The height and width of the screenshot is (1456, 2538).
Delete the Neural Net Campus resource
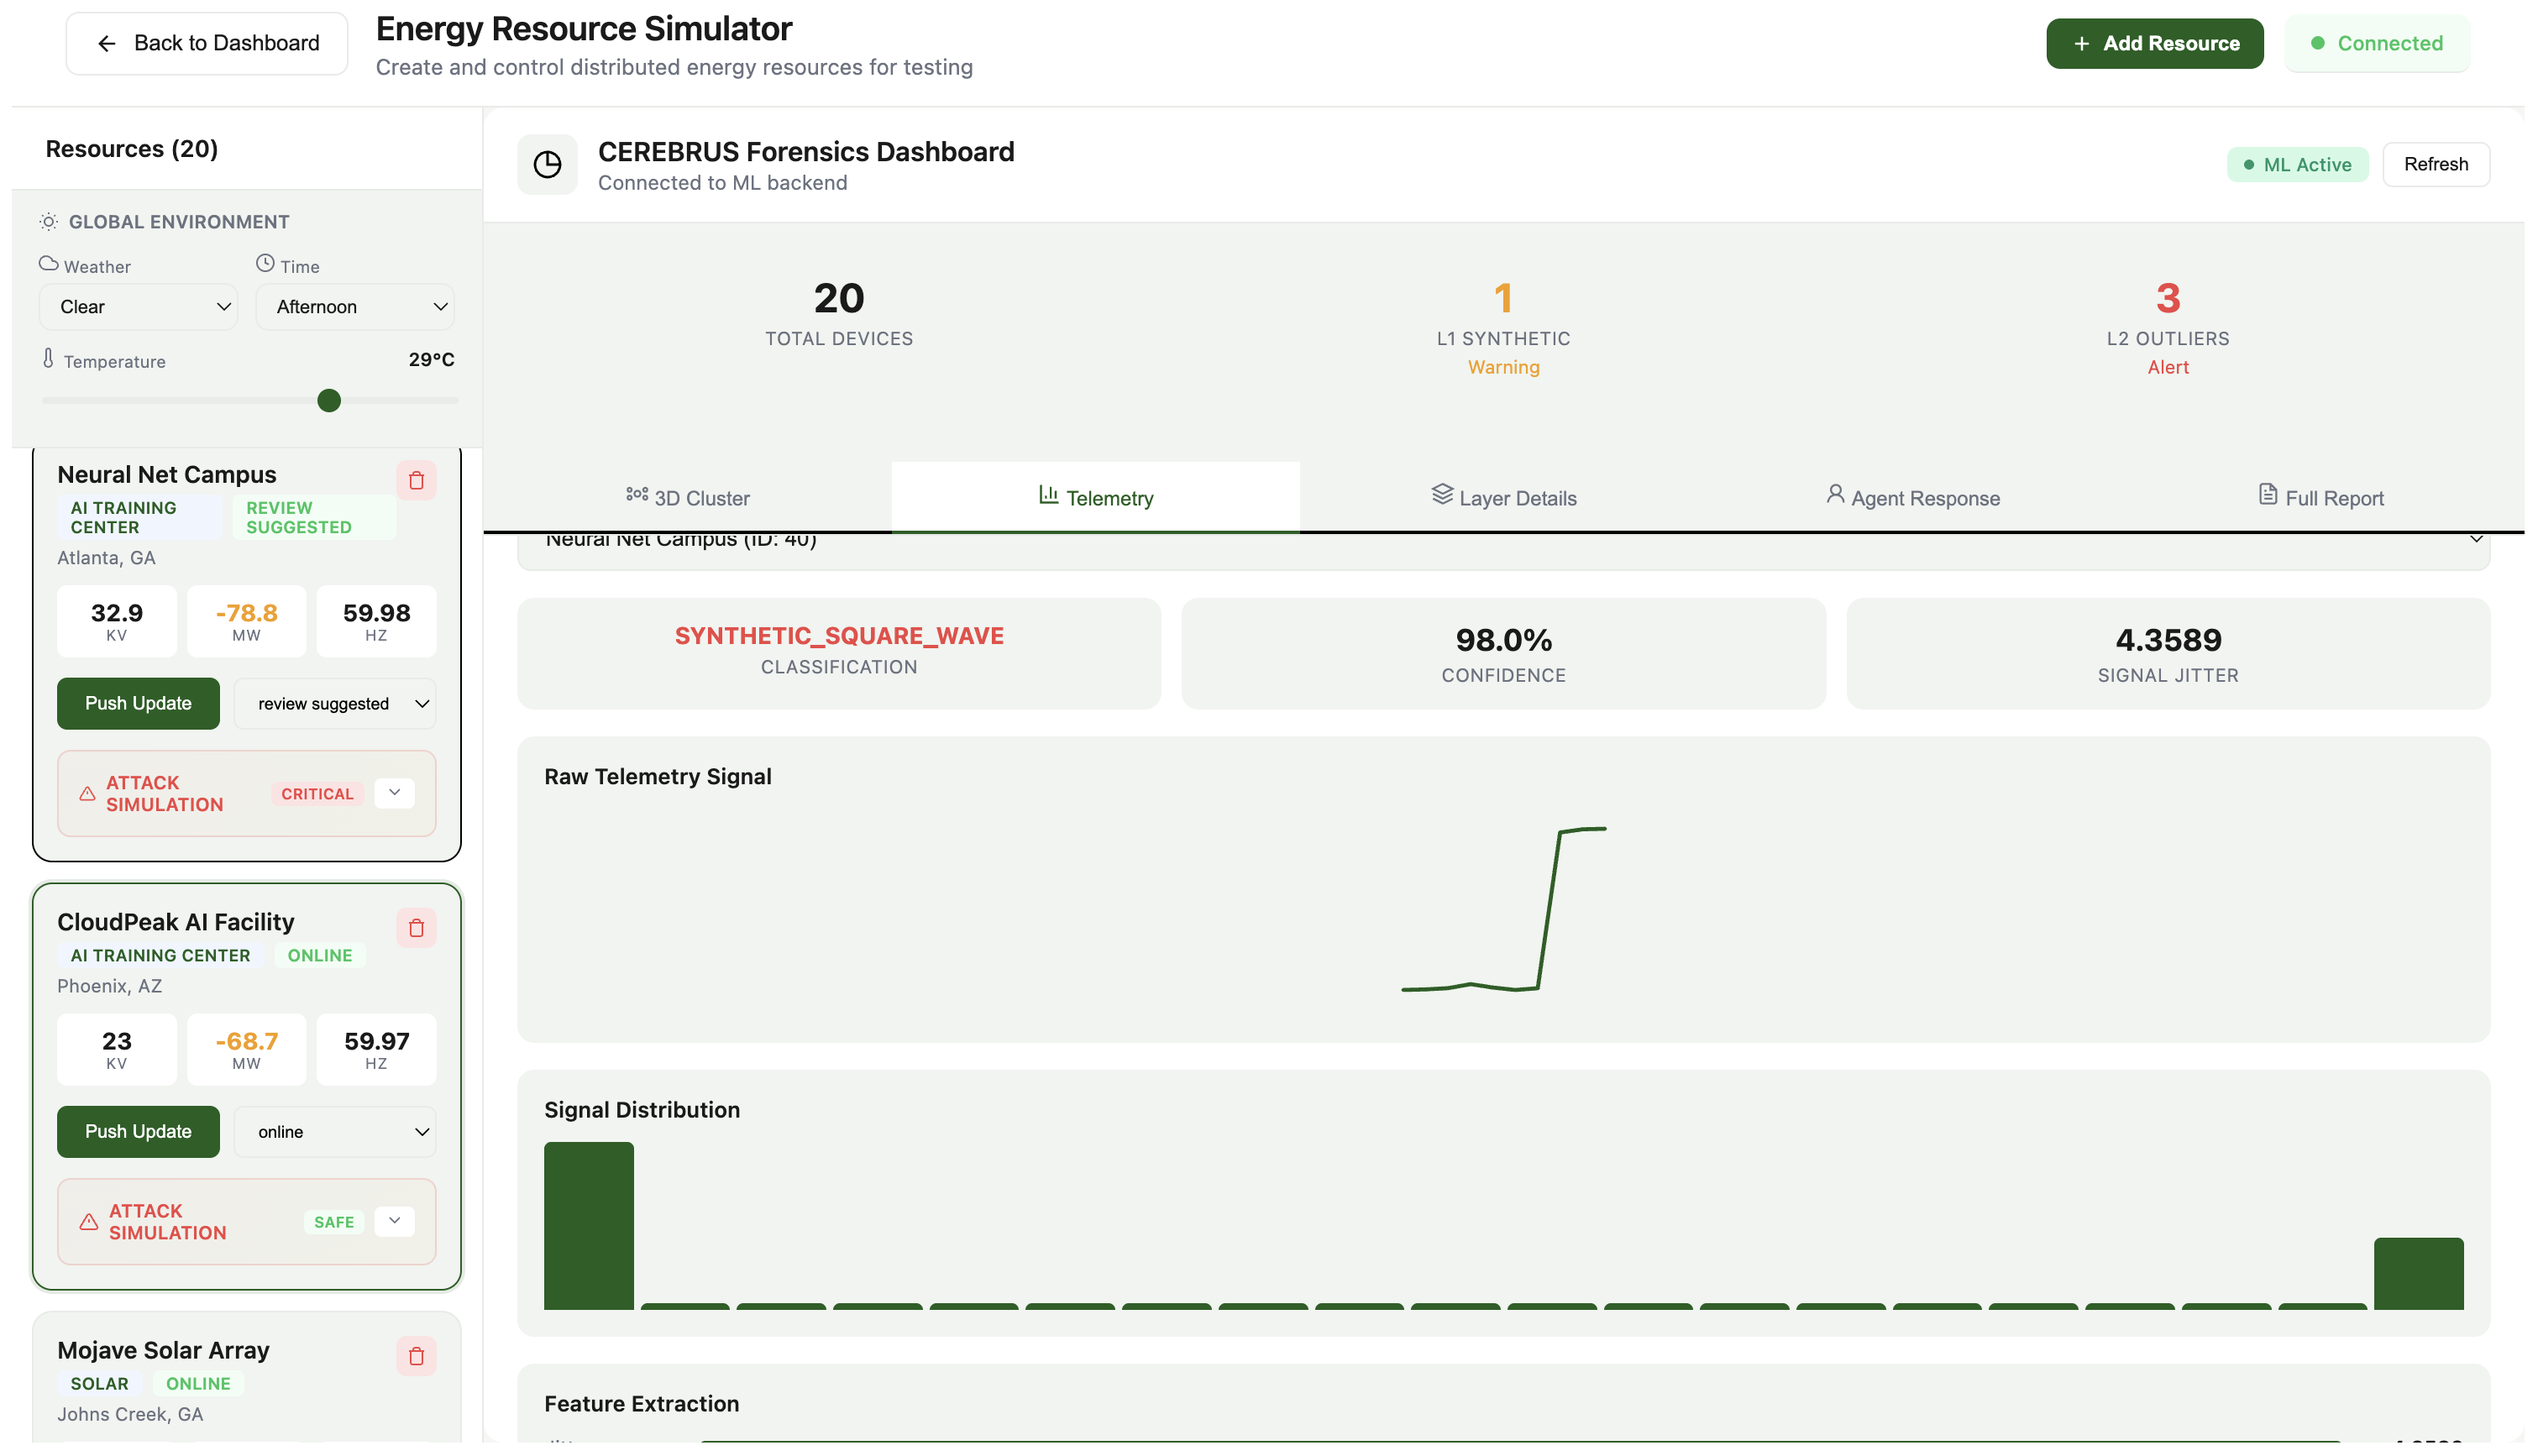click(x=416, y=481)
